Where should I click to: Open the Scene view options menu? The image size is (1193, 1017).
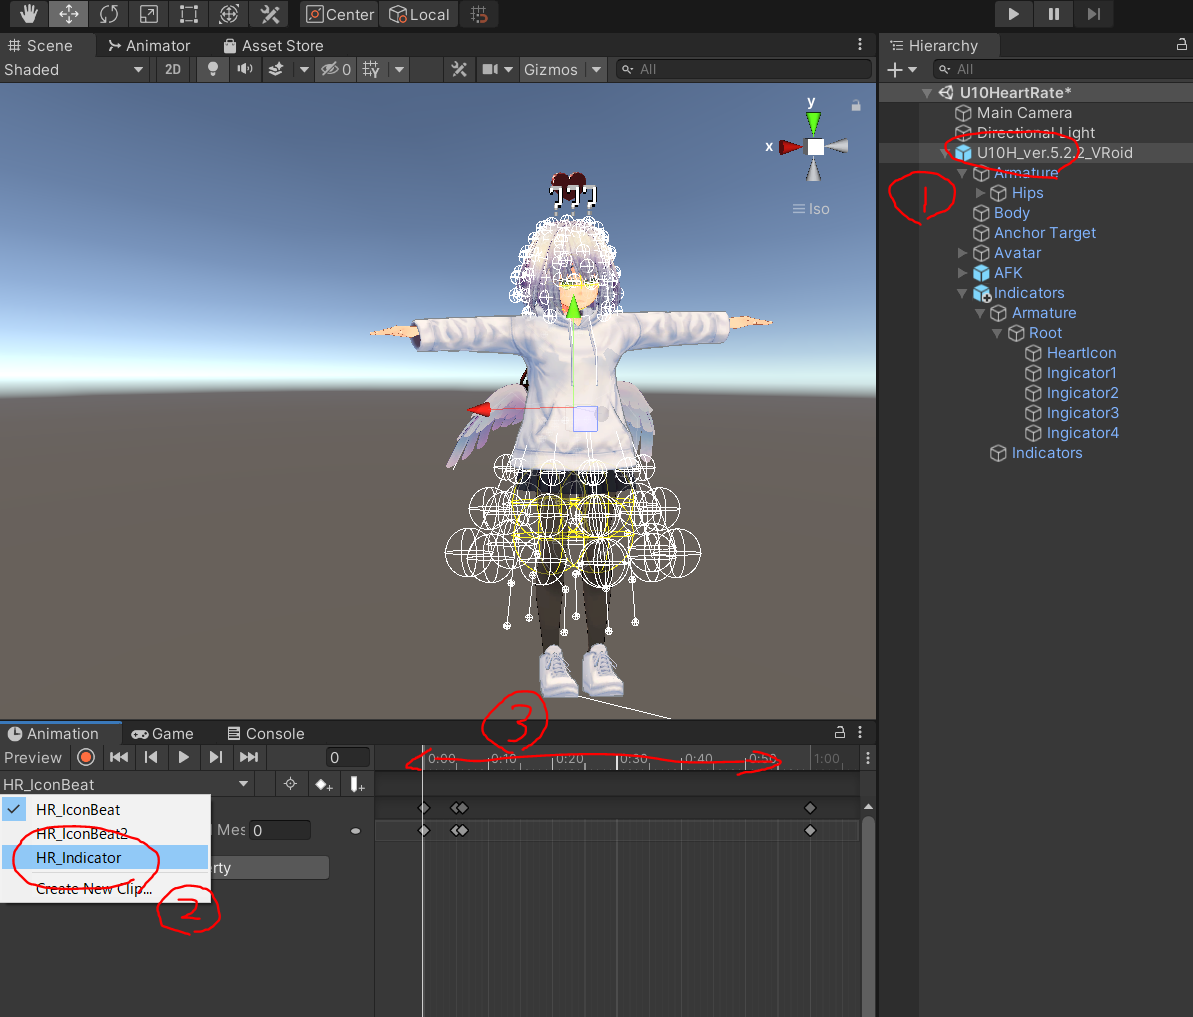(860, 45)
